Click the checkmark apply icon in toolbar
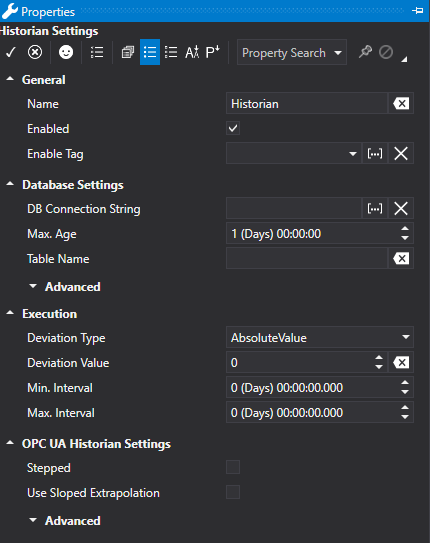The image size is (430, 543). pyautogui.click(x=11, y=52)
